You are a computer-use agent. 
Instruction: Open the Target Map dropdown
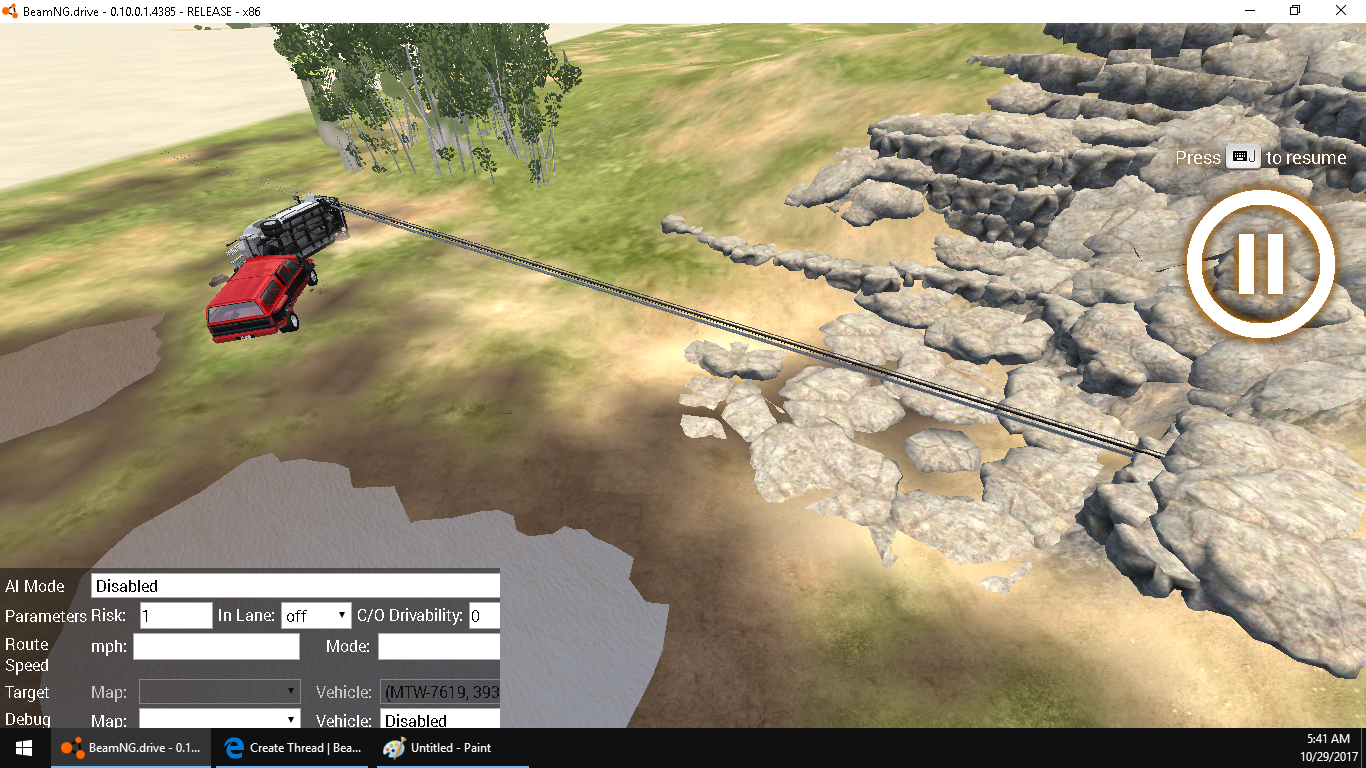point(219,692)
